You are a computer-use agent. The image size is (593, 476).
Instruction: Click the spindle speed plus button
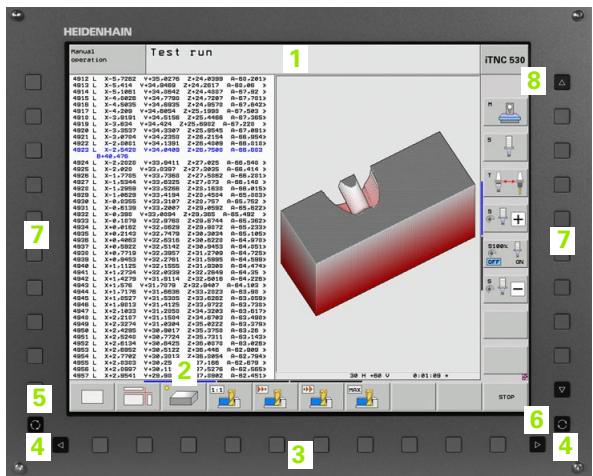point(518,219)
